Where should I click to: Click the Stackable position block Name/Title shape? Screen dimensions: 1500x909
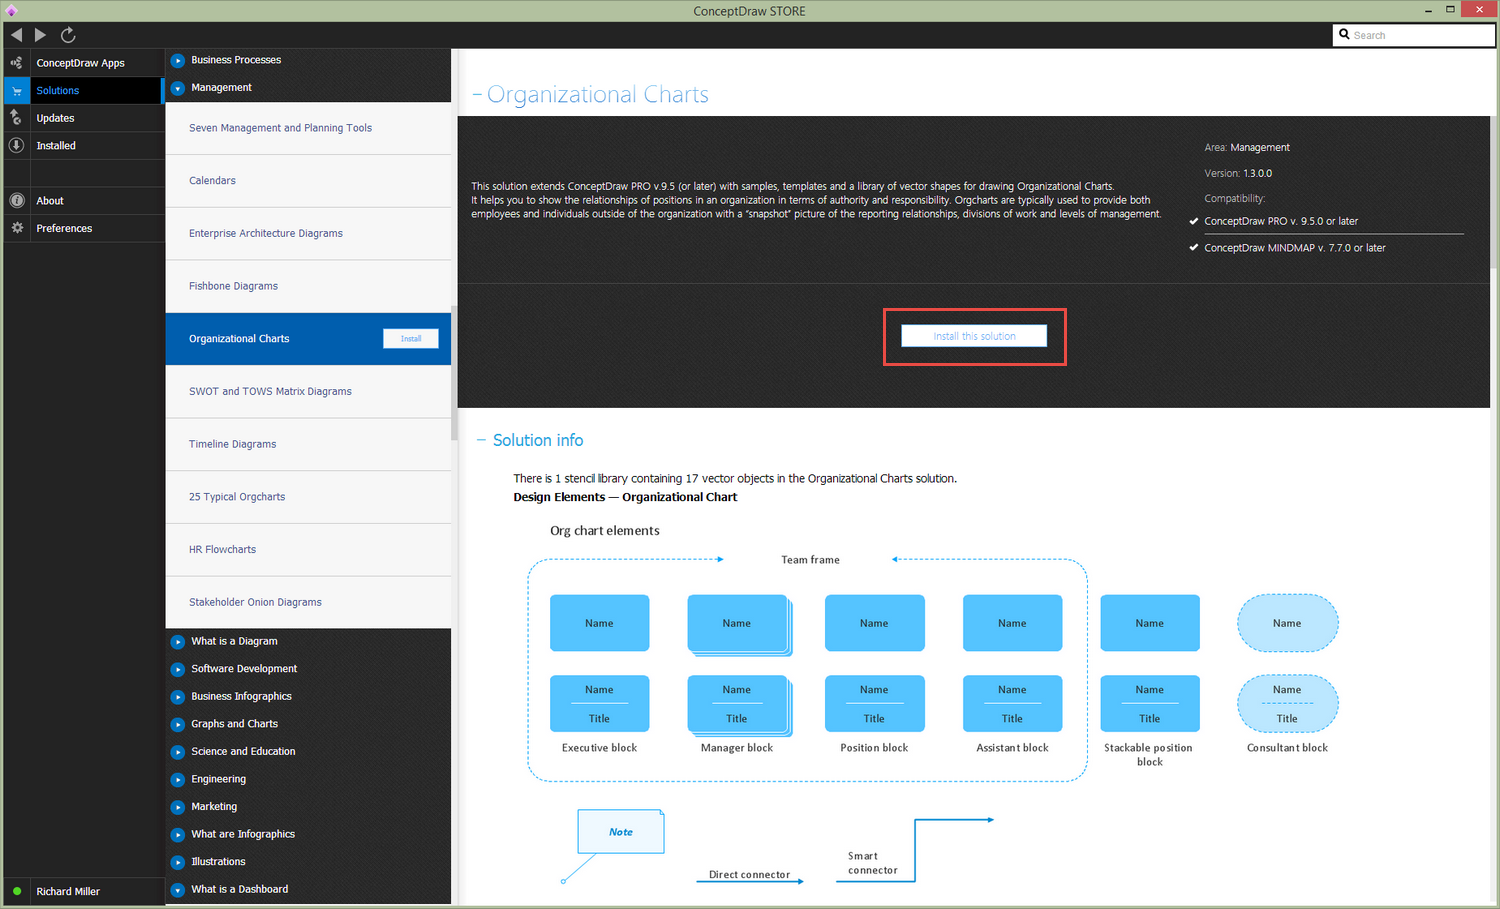[x=1150, y=704]
